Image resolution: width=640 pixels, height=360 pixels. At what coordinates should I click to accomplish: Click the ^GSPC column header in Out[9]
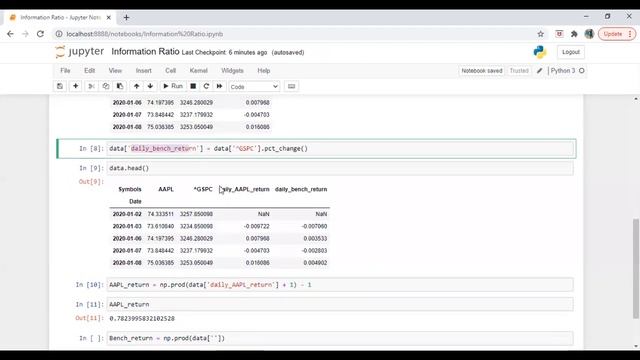coord(203,189)
